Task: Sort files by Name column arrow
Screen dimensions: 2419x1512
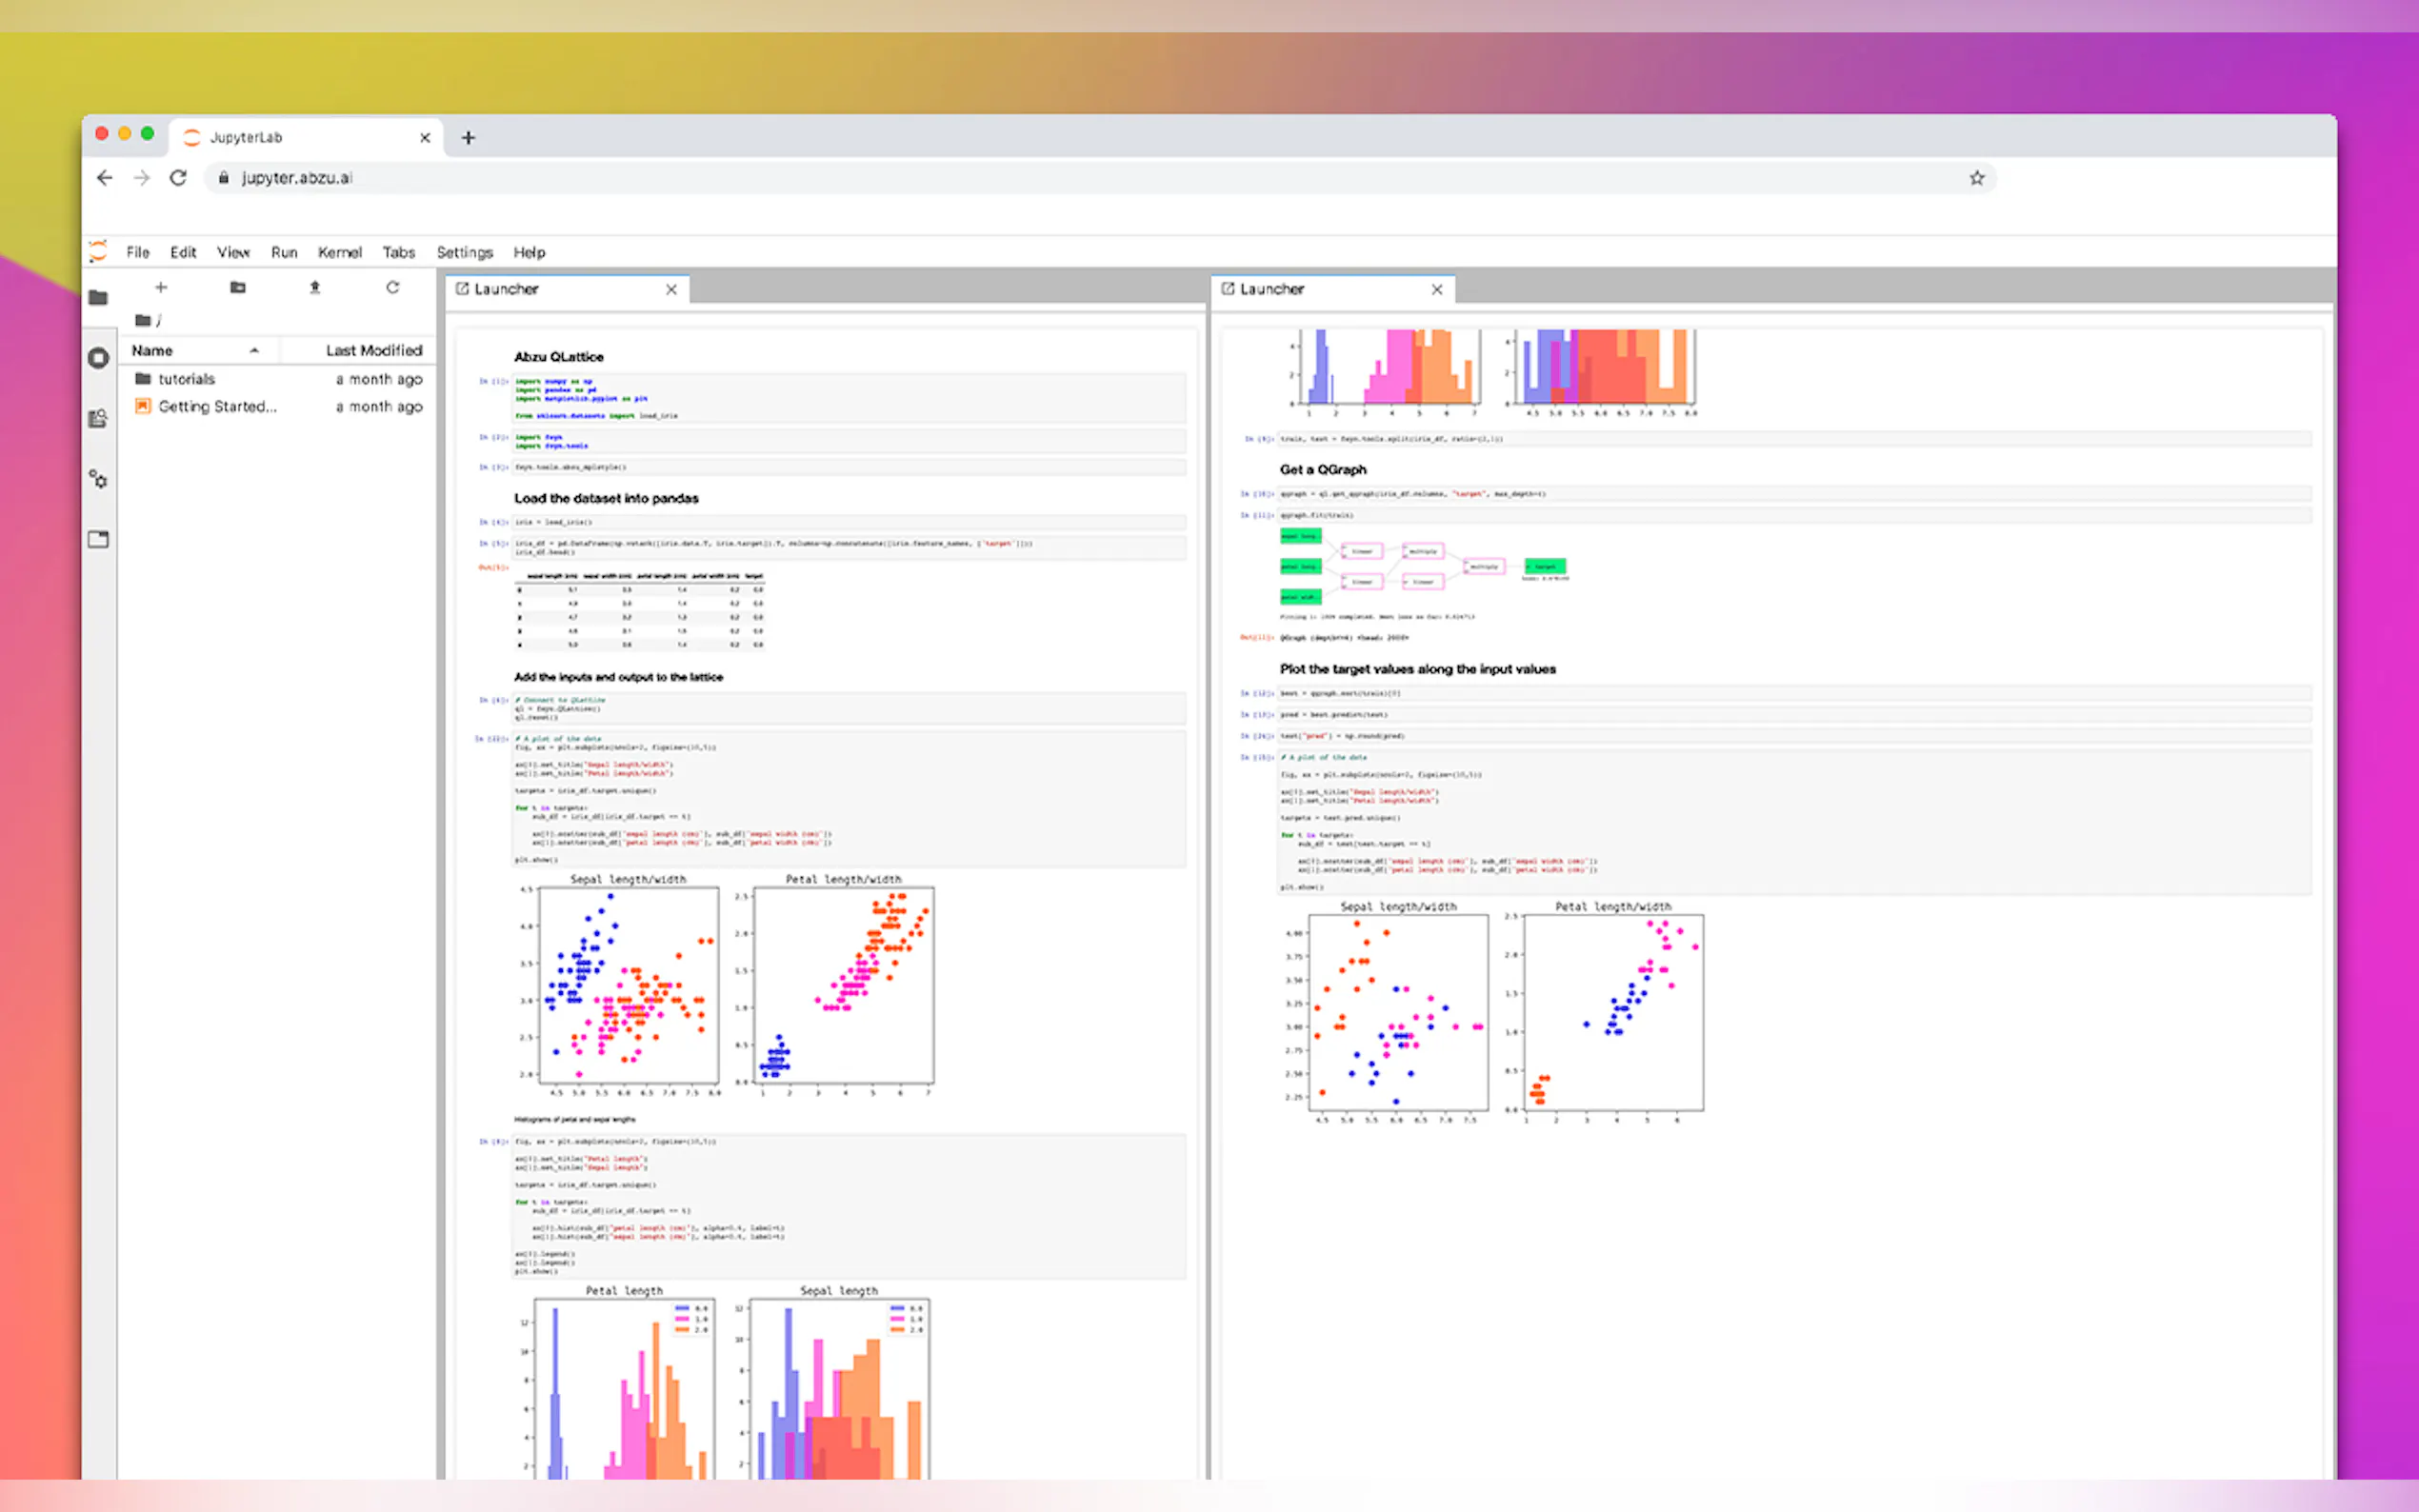Action: tap(254, 350)
